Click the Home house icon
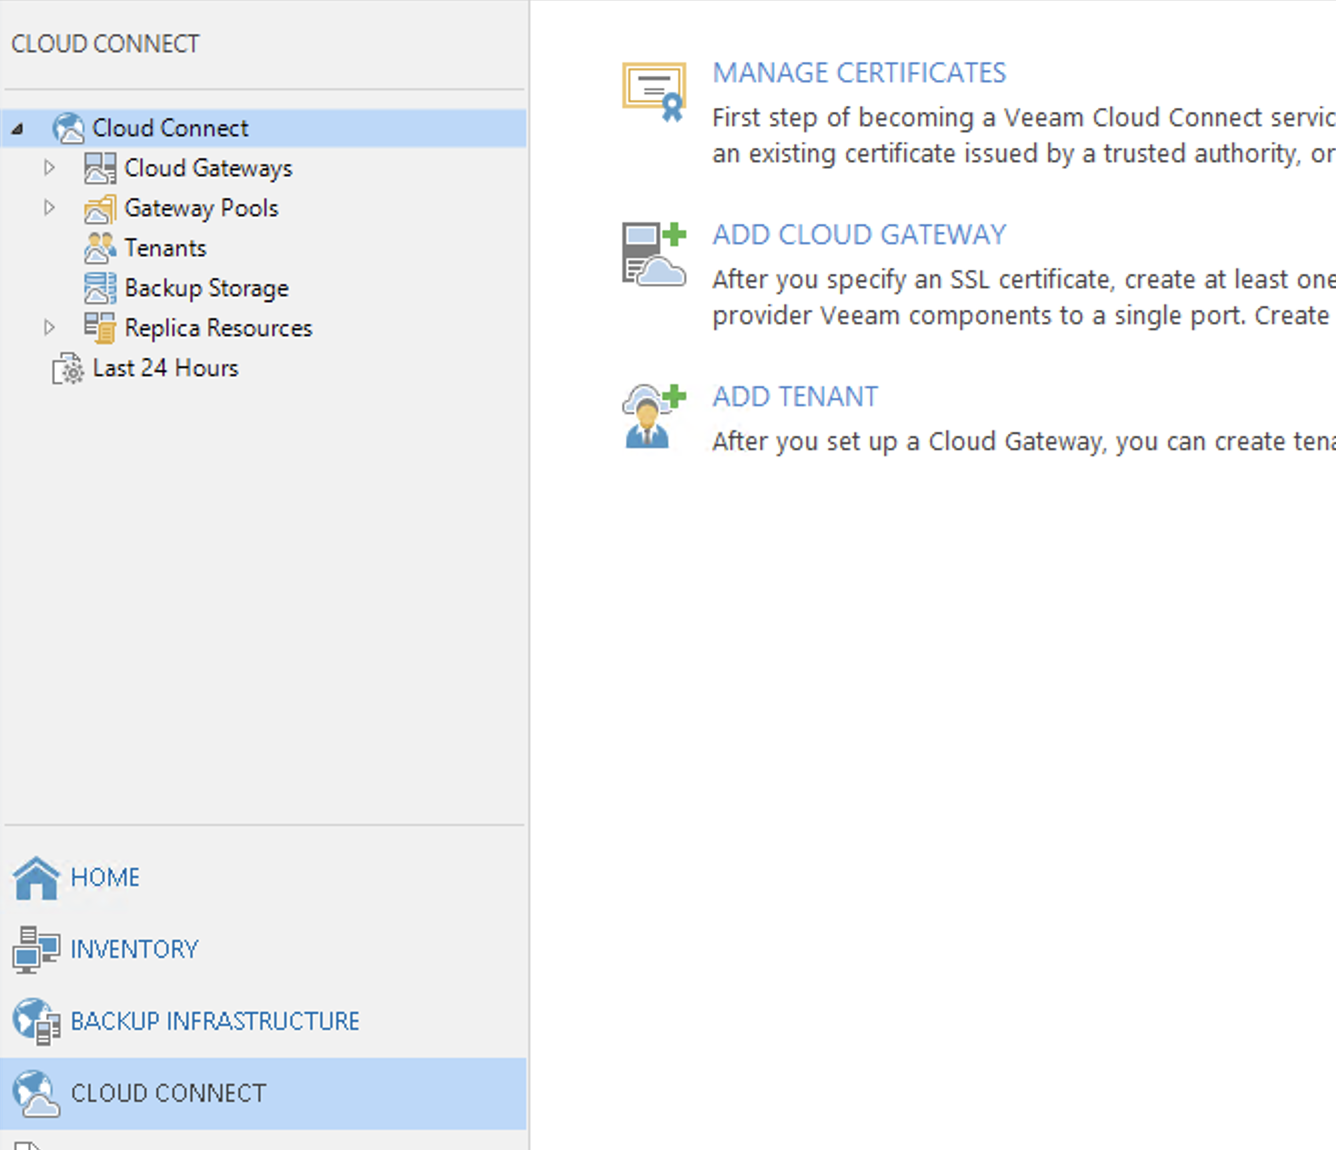This screenshot has height=1150, width=1336. (37, 878)
